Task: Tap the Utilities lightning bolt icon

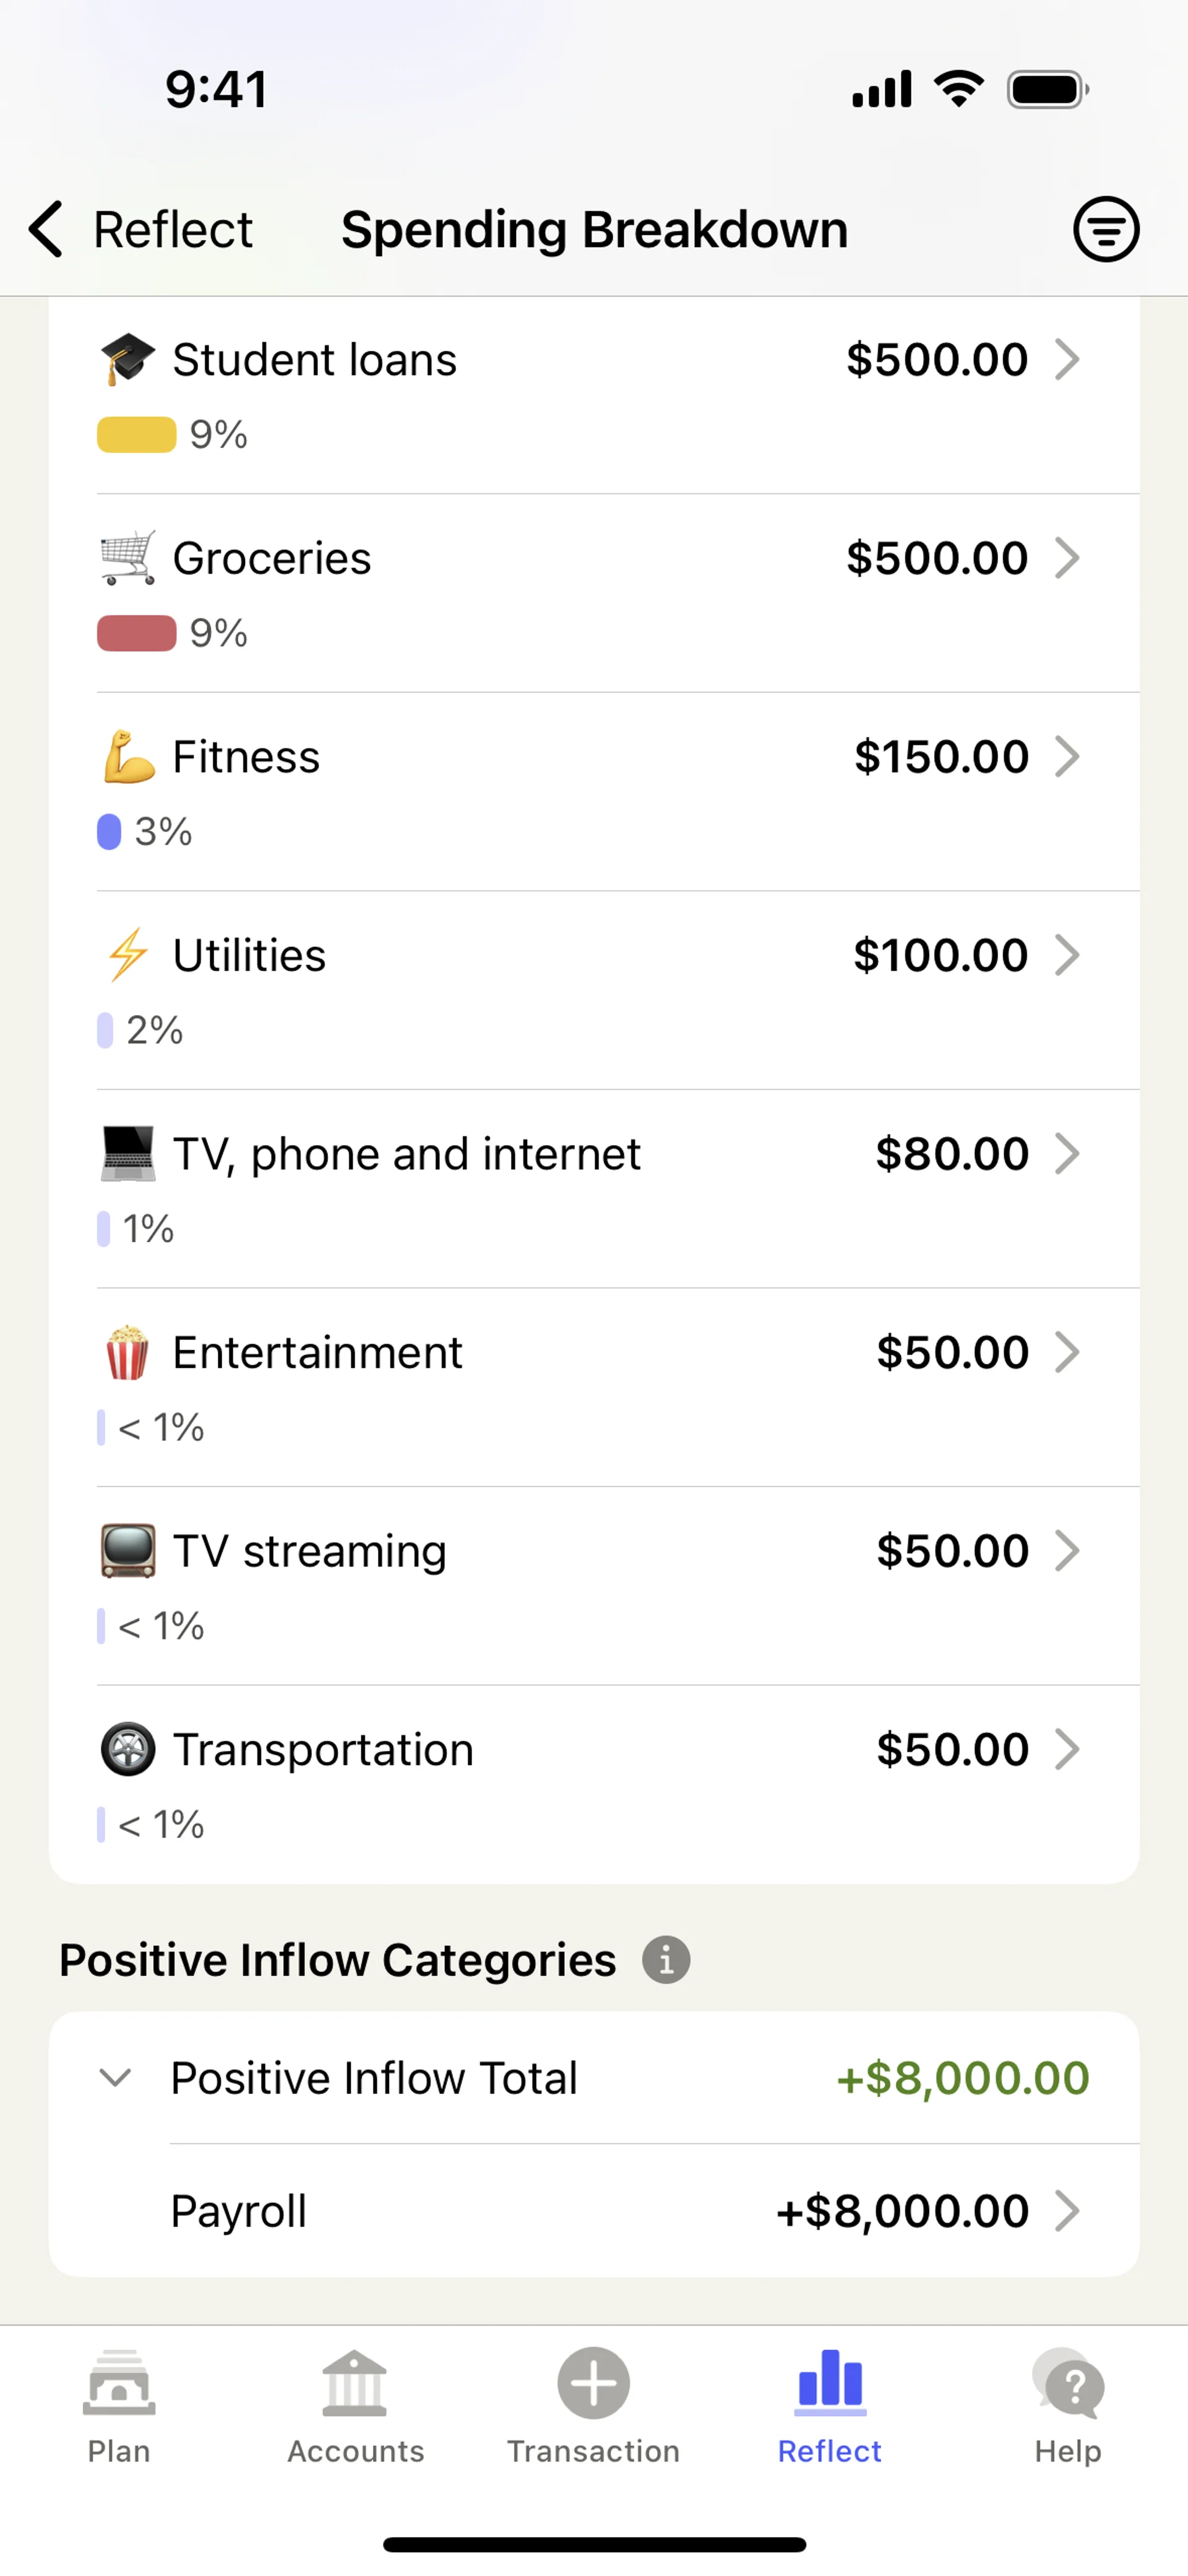Action: (128, 955)
